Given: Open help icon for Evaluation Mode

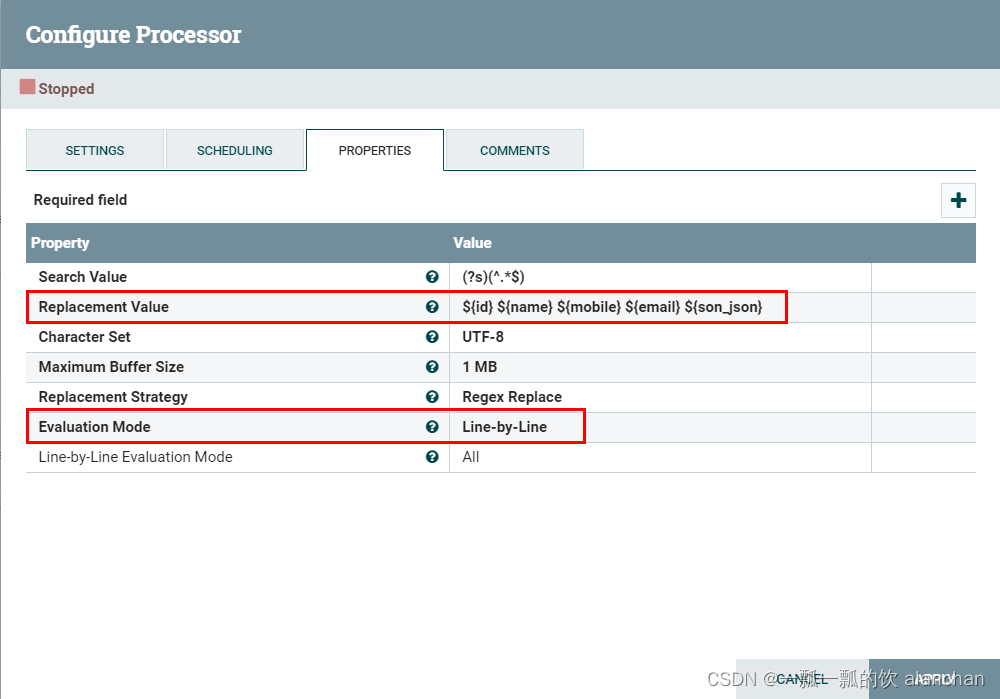Looking at the screenshot, I should click(432, 427).
